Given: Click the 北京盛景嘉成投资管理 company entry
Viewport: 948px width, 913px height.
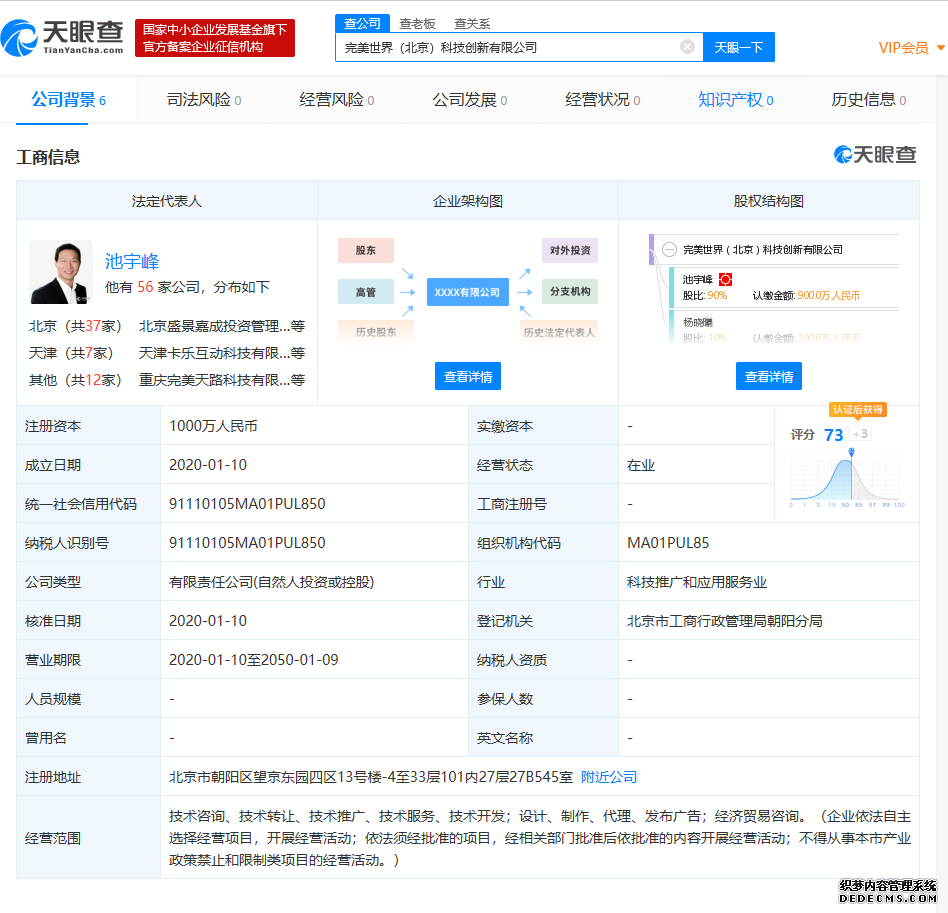Looking at the screenshot, I should click(x=222, y=327).
